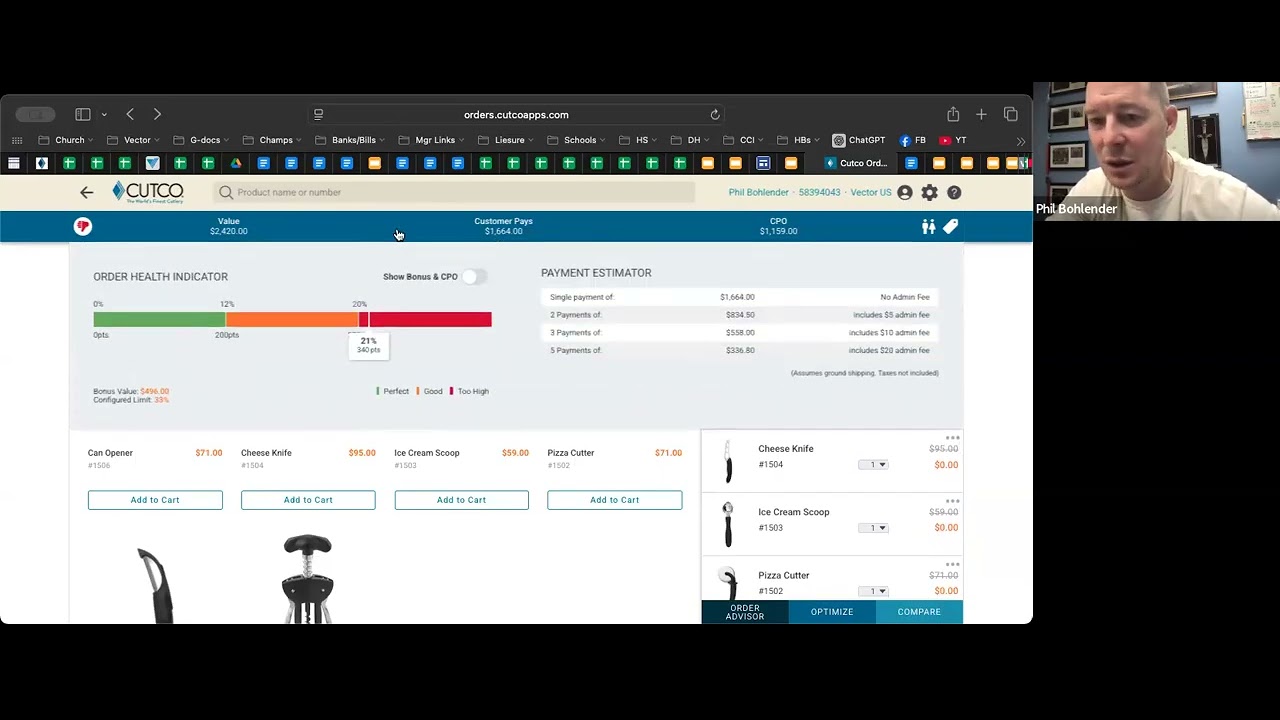Show more bookmarks with the double chevron
This screenshot has width=1280, height=720.
(x=1020, y=141)
